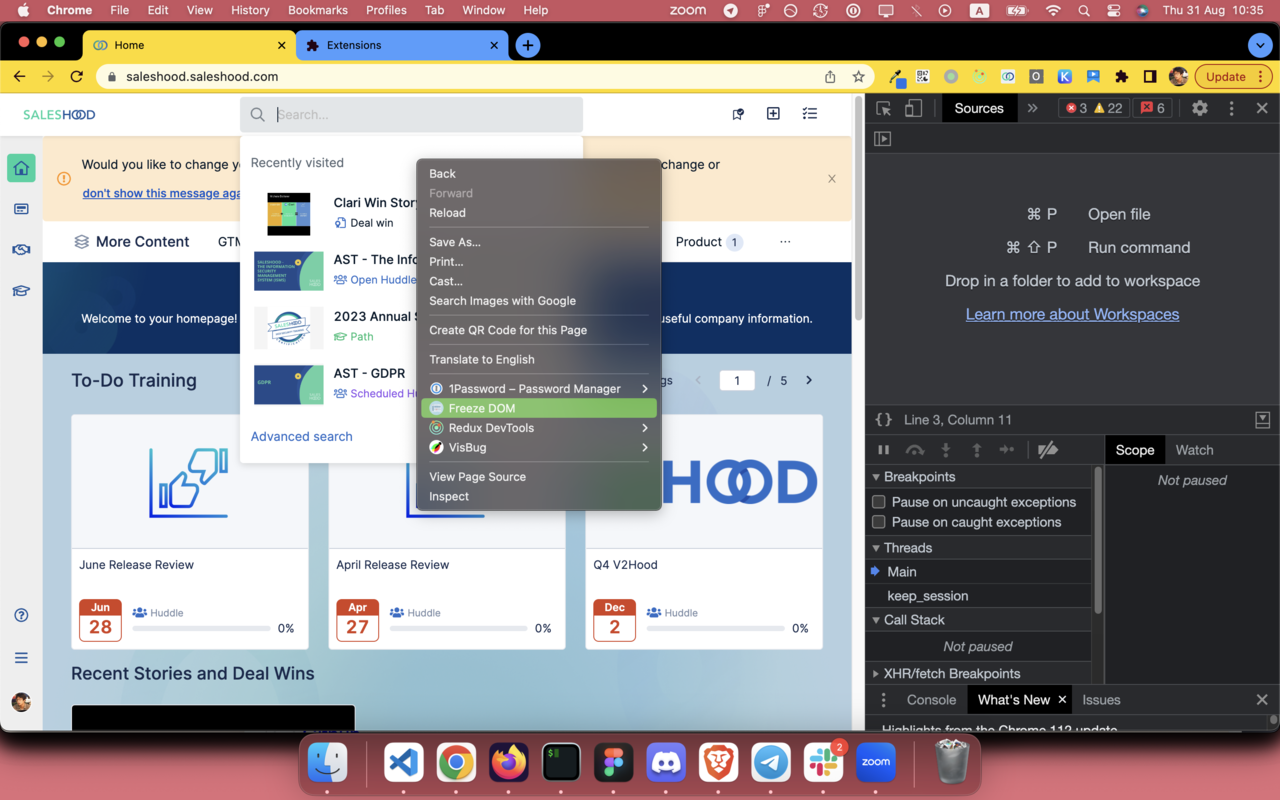Open Figma from the Dock
The image size is (1280, 800).
click(613, 763)
